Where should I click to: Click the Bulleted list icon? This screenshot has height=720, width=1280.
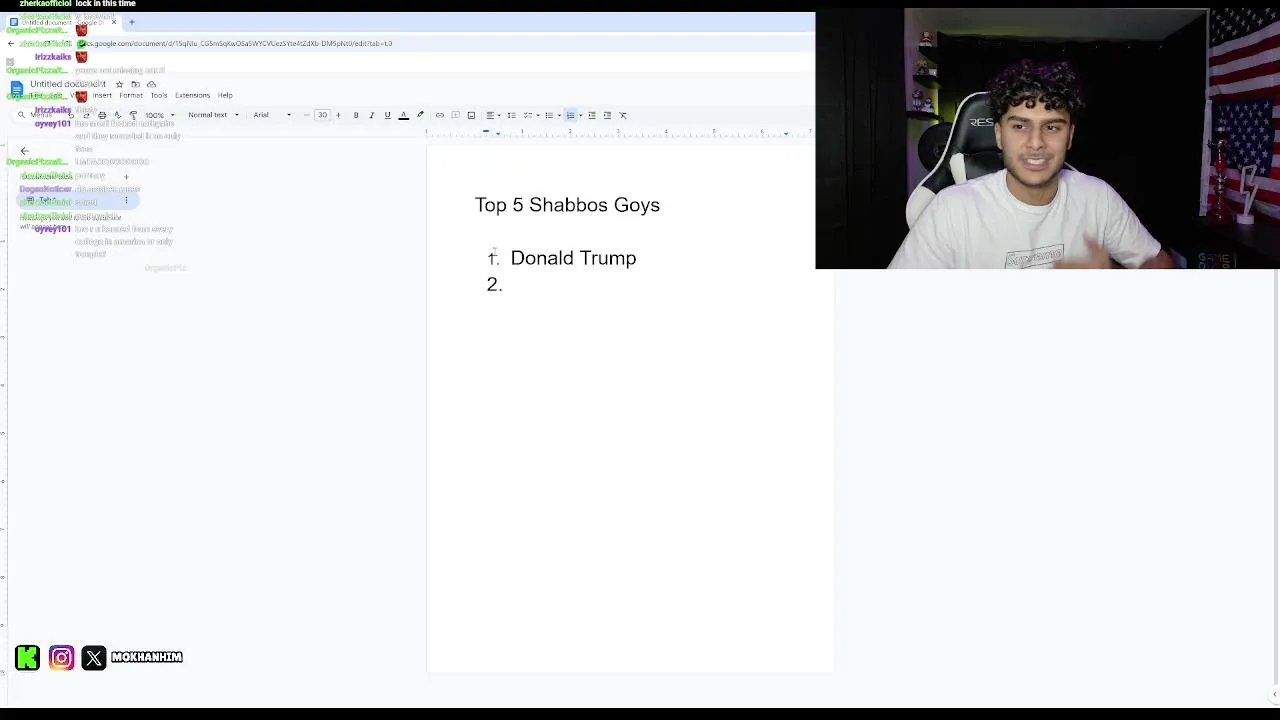(x=548, y=115)
